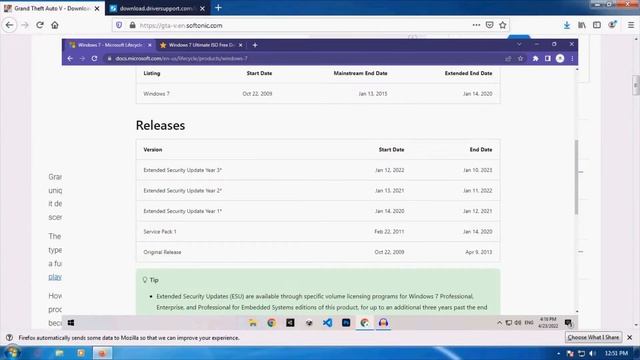Open the Chrome profile avatar
The height and width of the screenshot is (360, 640).
560,58
